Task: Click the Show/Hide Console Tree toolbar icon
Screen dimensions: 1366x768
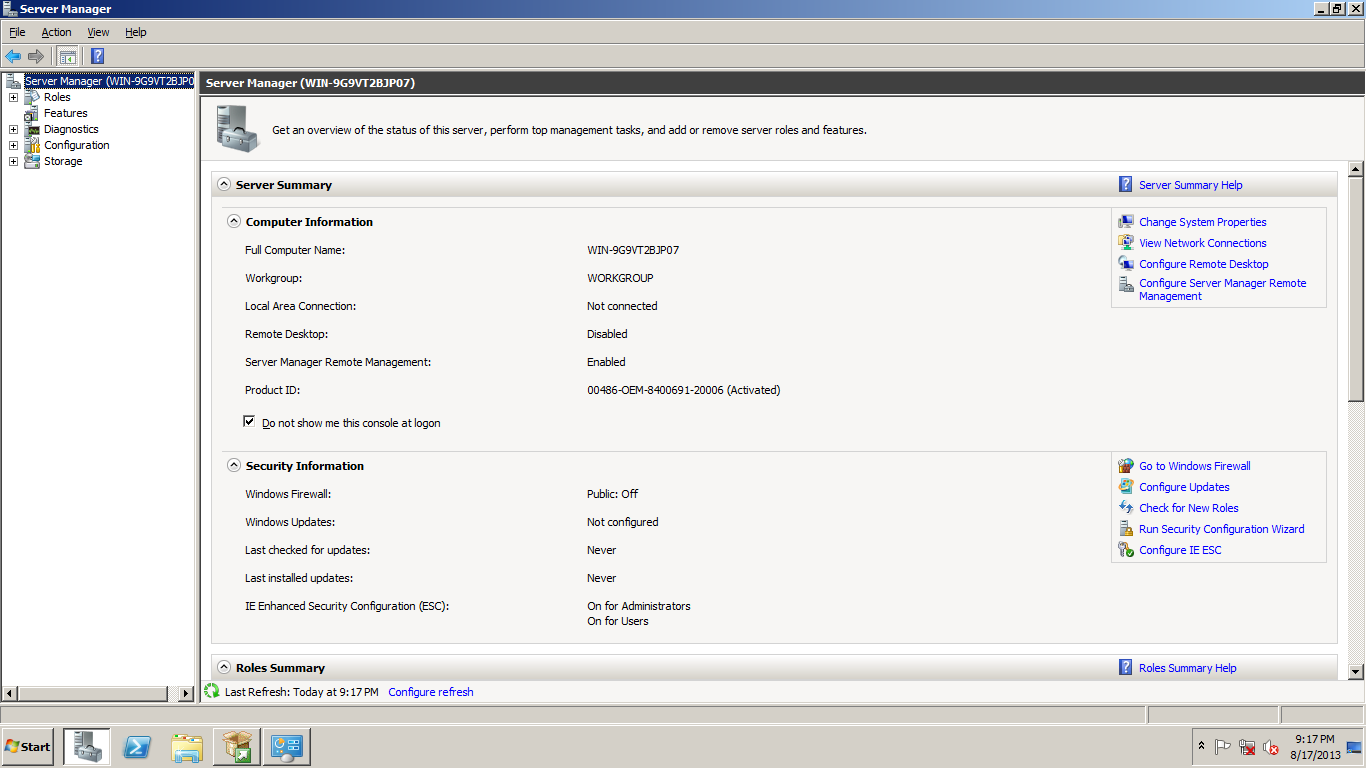Action: pos(67,56)
